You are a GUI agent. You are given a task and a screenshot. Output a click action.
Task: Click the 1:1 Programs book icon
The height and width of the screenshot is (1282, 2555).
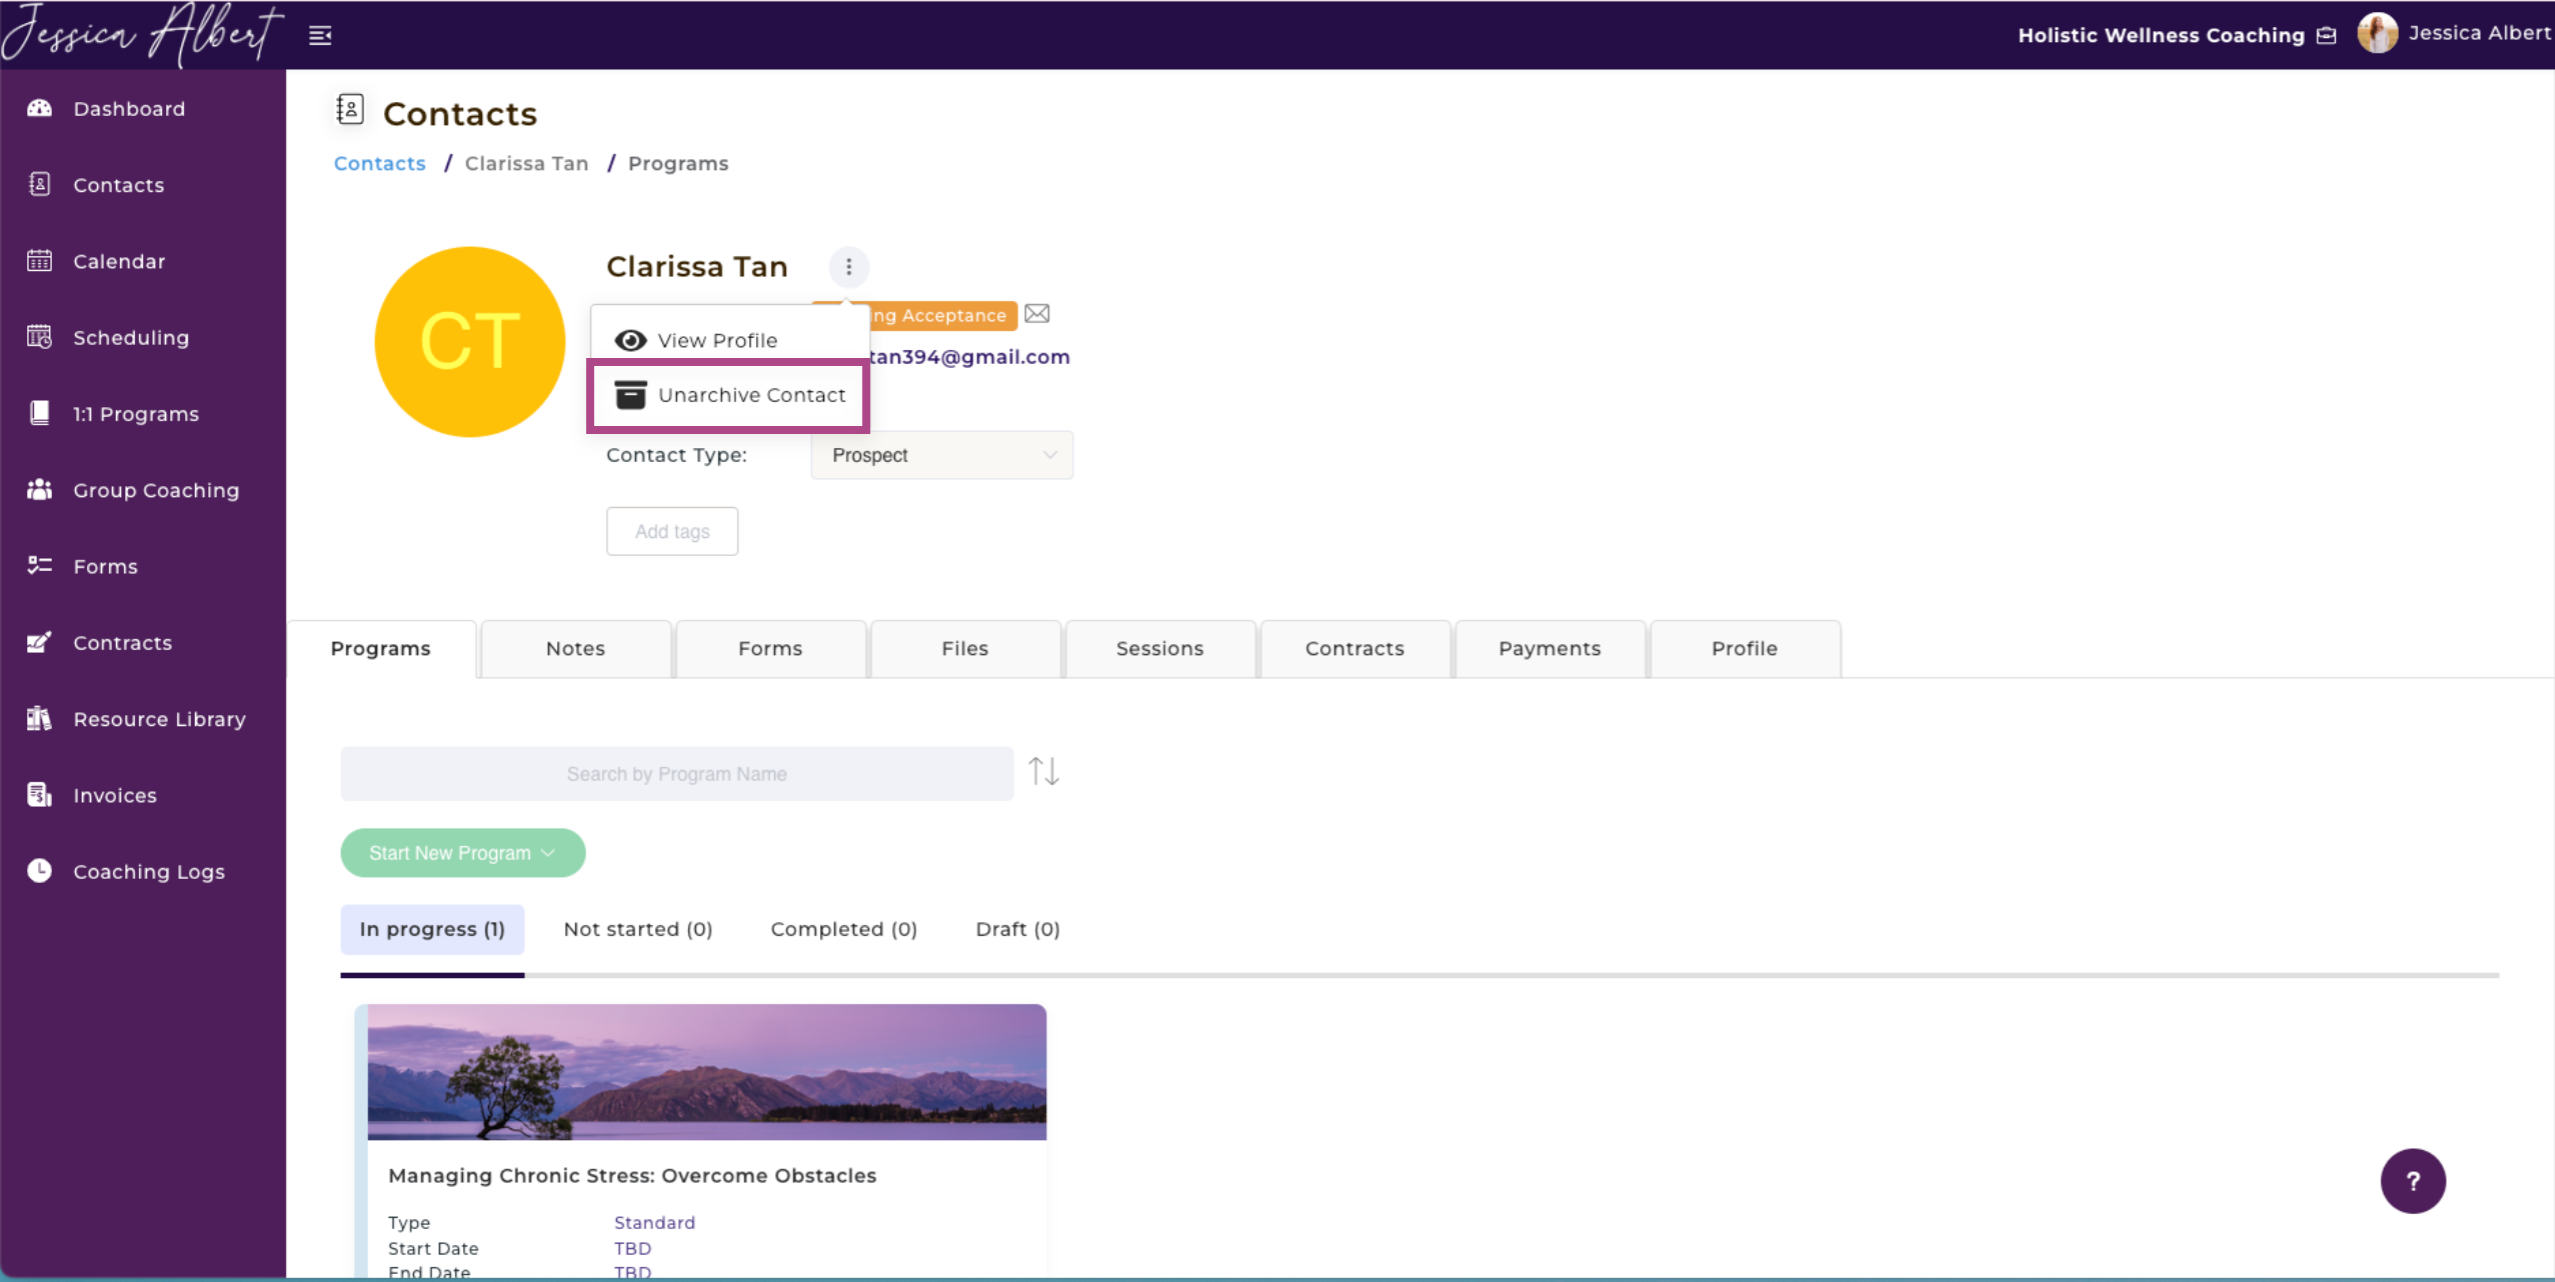tap(39, 413)
